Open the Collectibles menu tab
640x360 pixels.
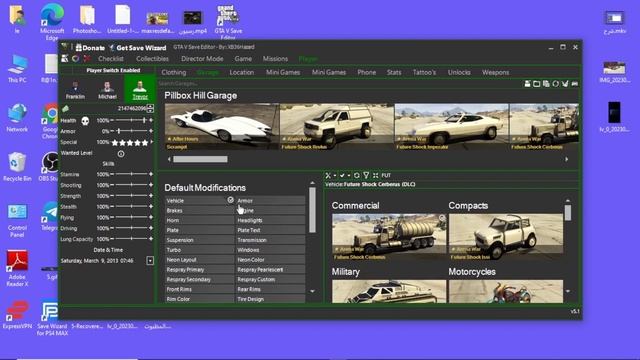[152, 59]
